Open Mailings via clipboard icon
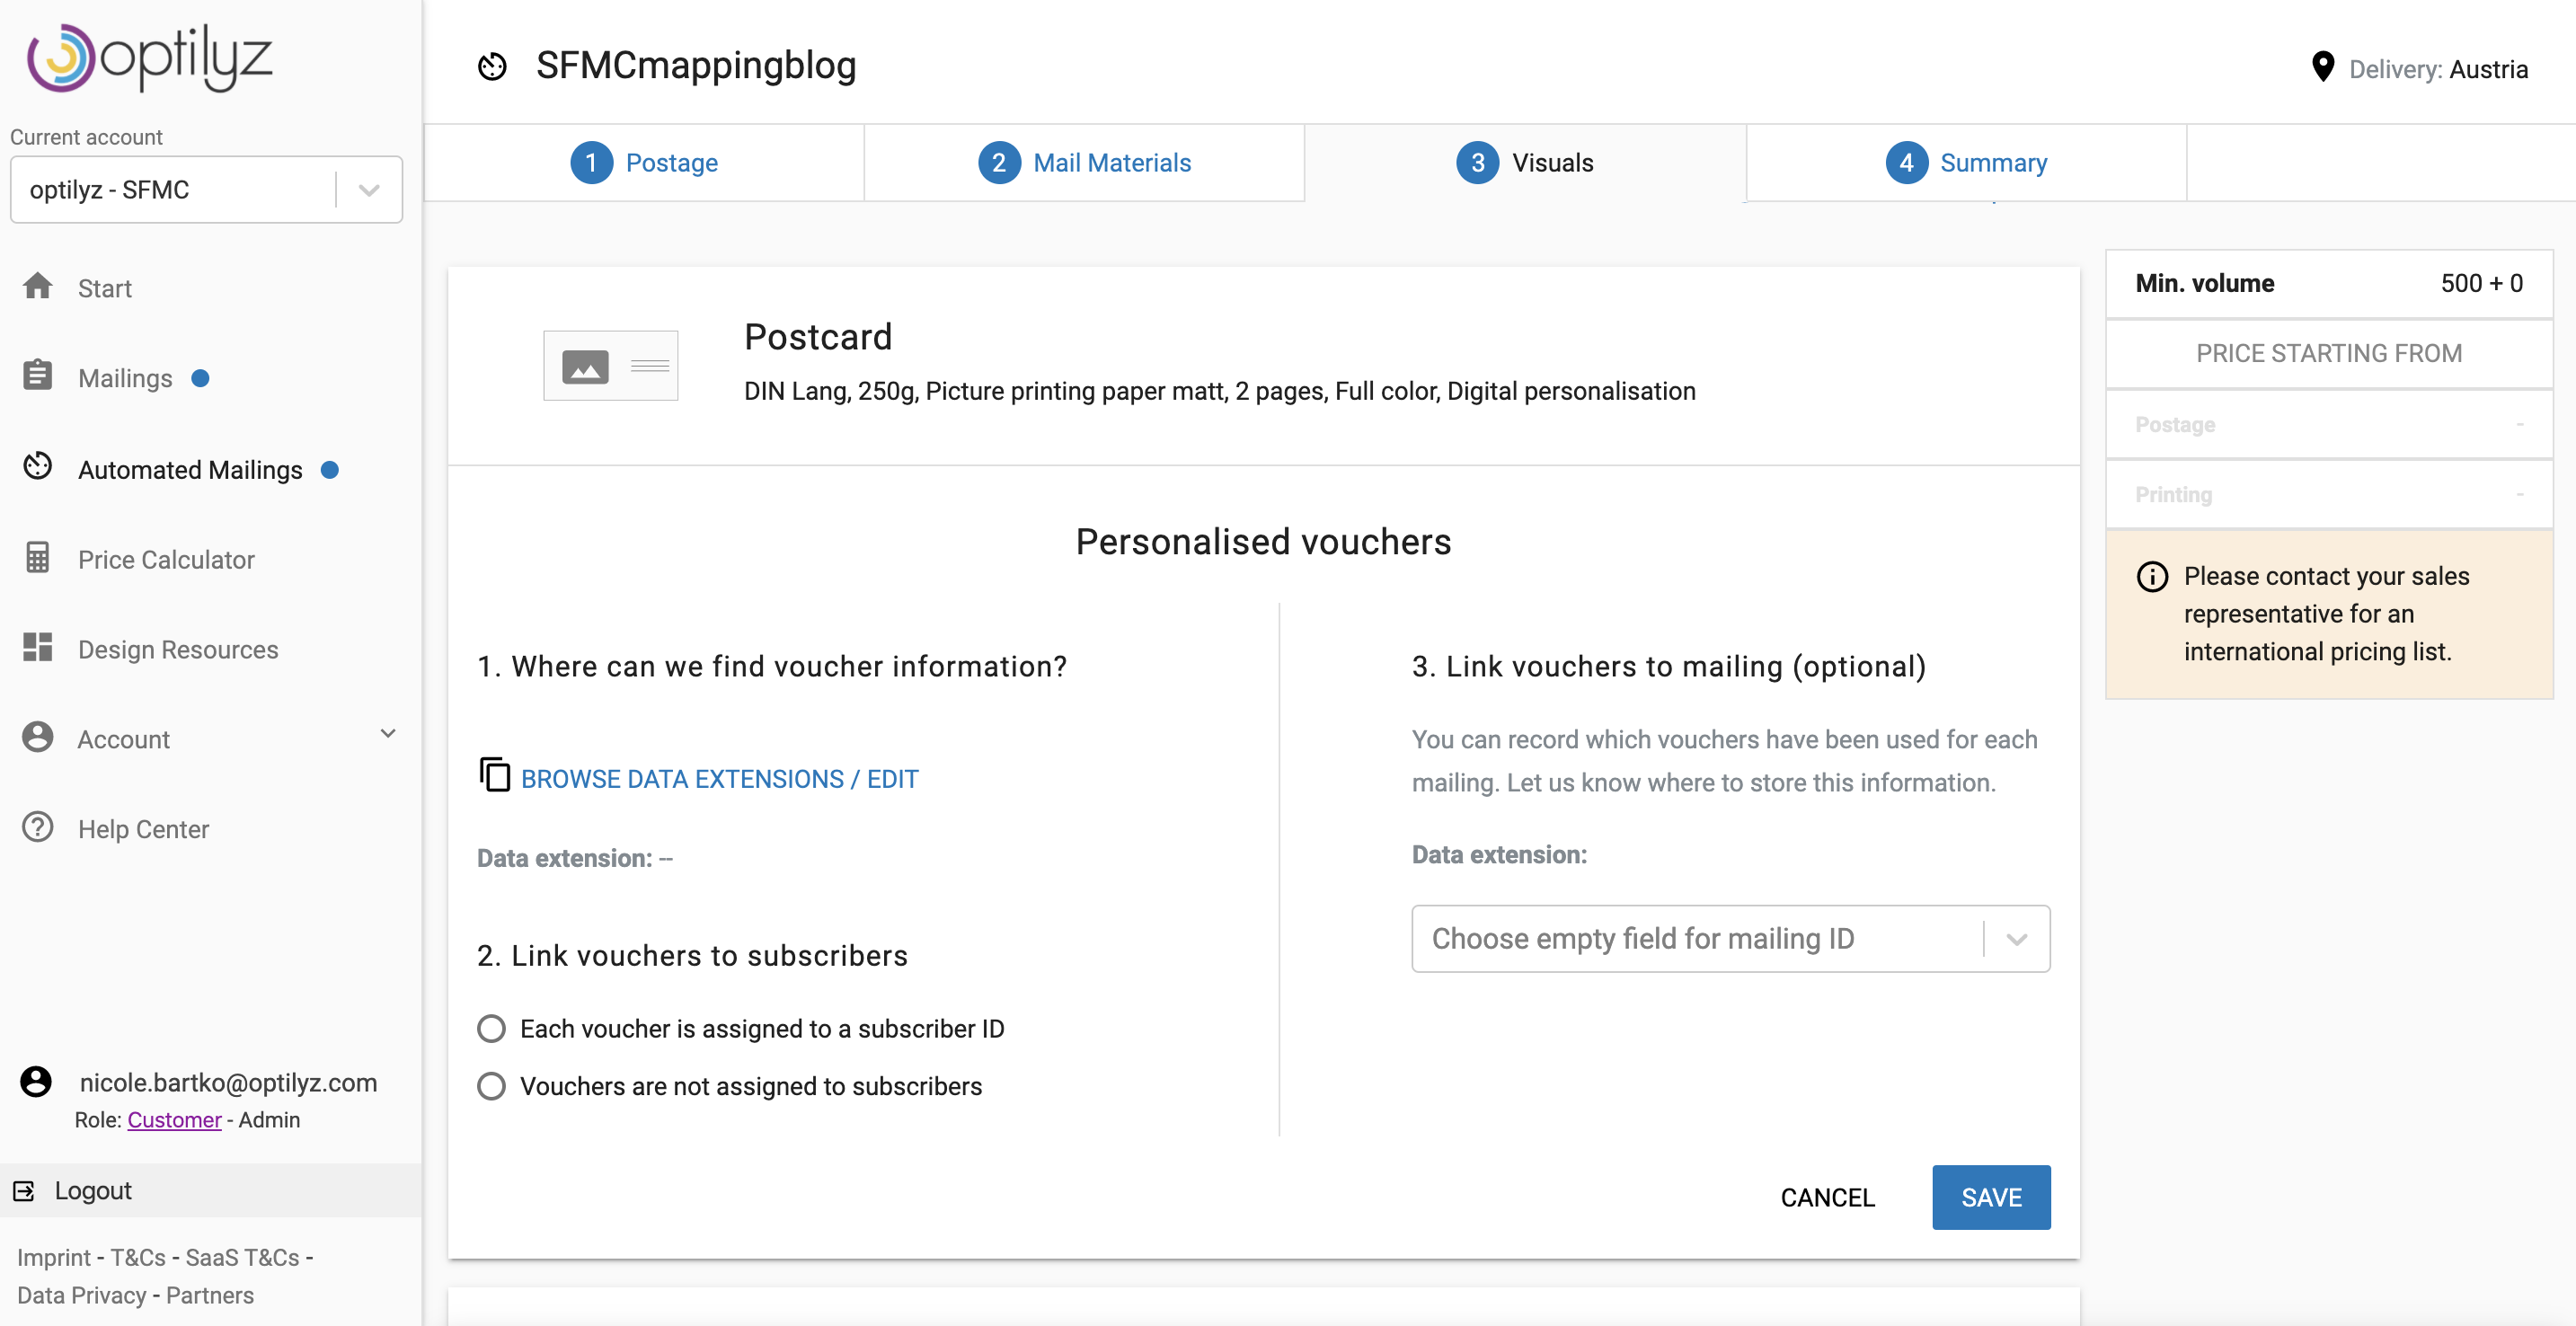The width and height of the screenshot is (2576, 1326). 38,377
